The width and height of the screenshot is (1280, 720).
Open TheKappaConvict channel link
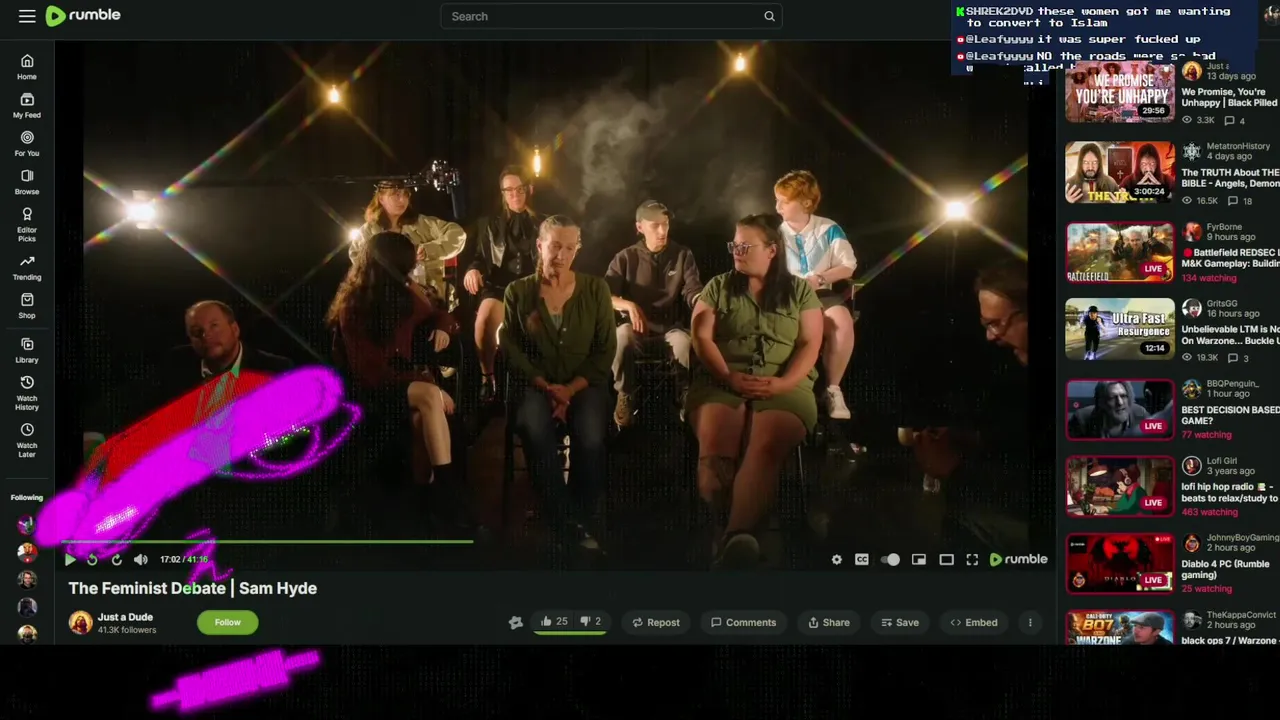1241,615
